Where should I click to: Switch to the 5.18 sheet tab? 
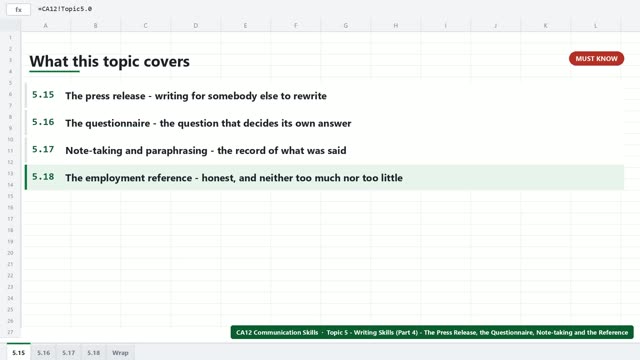coord(93,353)
